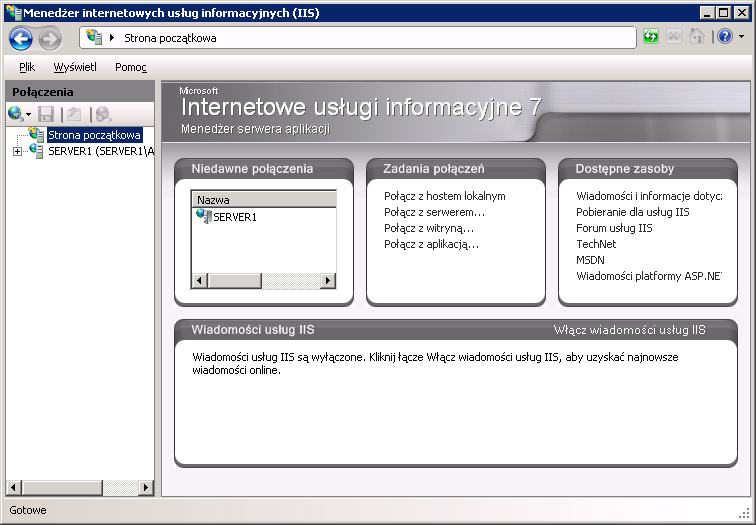The width and height of the screenshot is (756, 525).
Task: Click the SERVER1 tree node icon
Action: click(x=36, y=151)
